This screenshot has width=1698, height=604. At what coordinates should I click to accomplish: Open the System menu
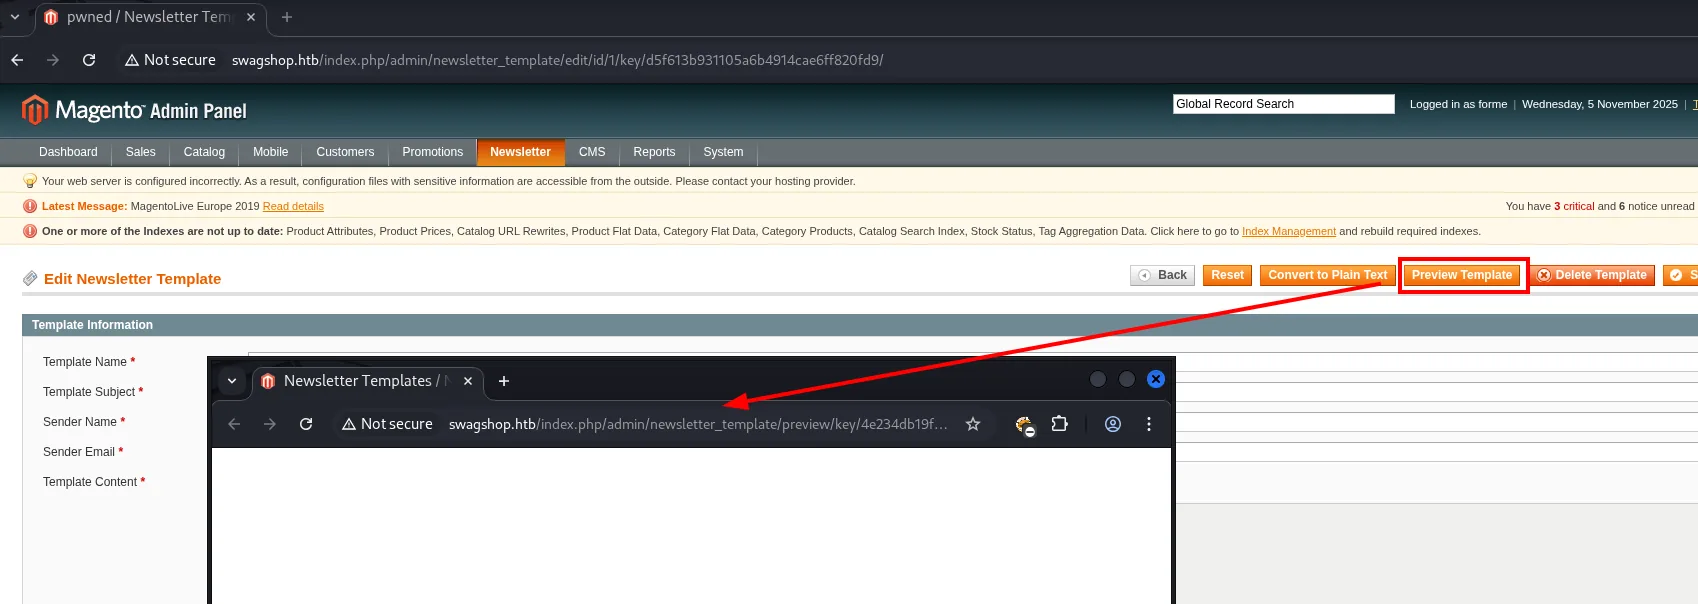point(723,152)
